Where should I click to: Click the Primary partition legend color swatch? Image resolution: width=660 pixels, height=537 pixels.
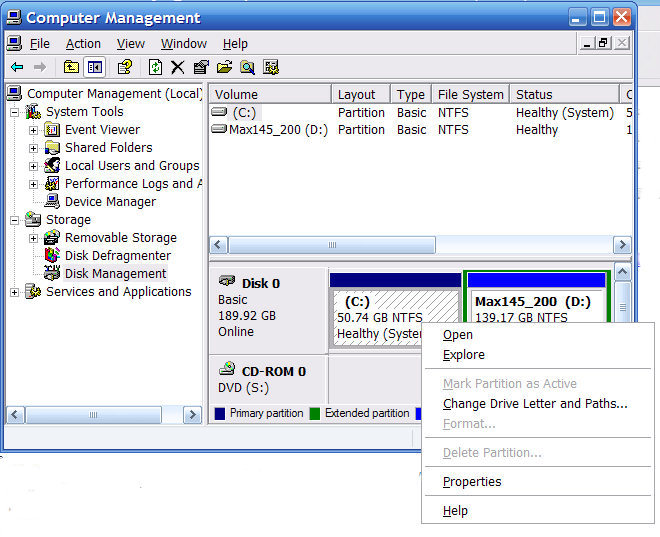220,413
